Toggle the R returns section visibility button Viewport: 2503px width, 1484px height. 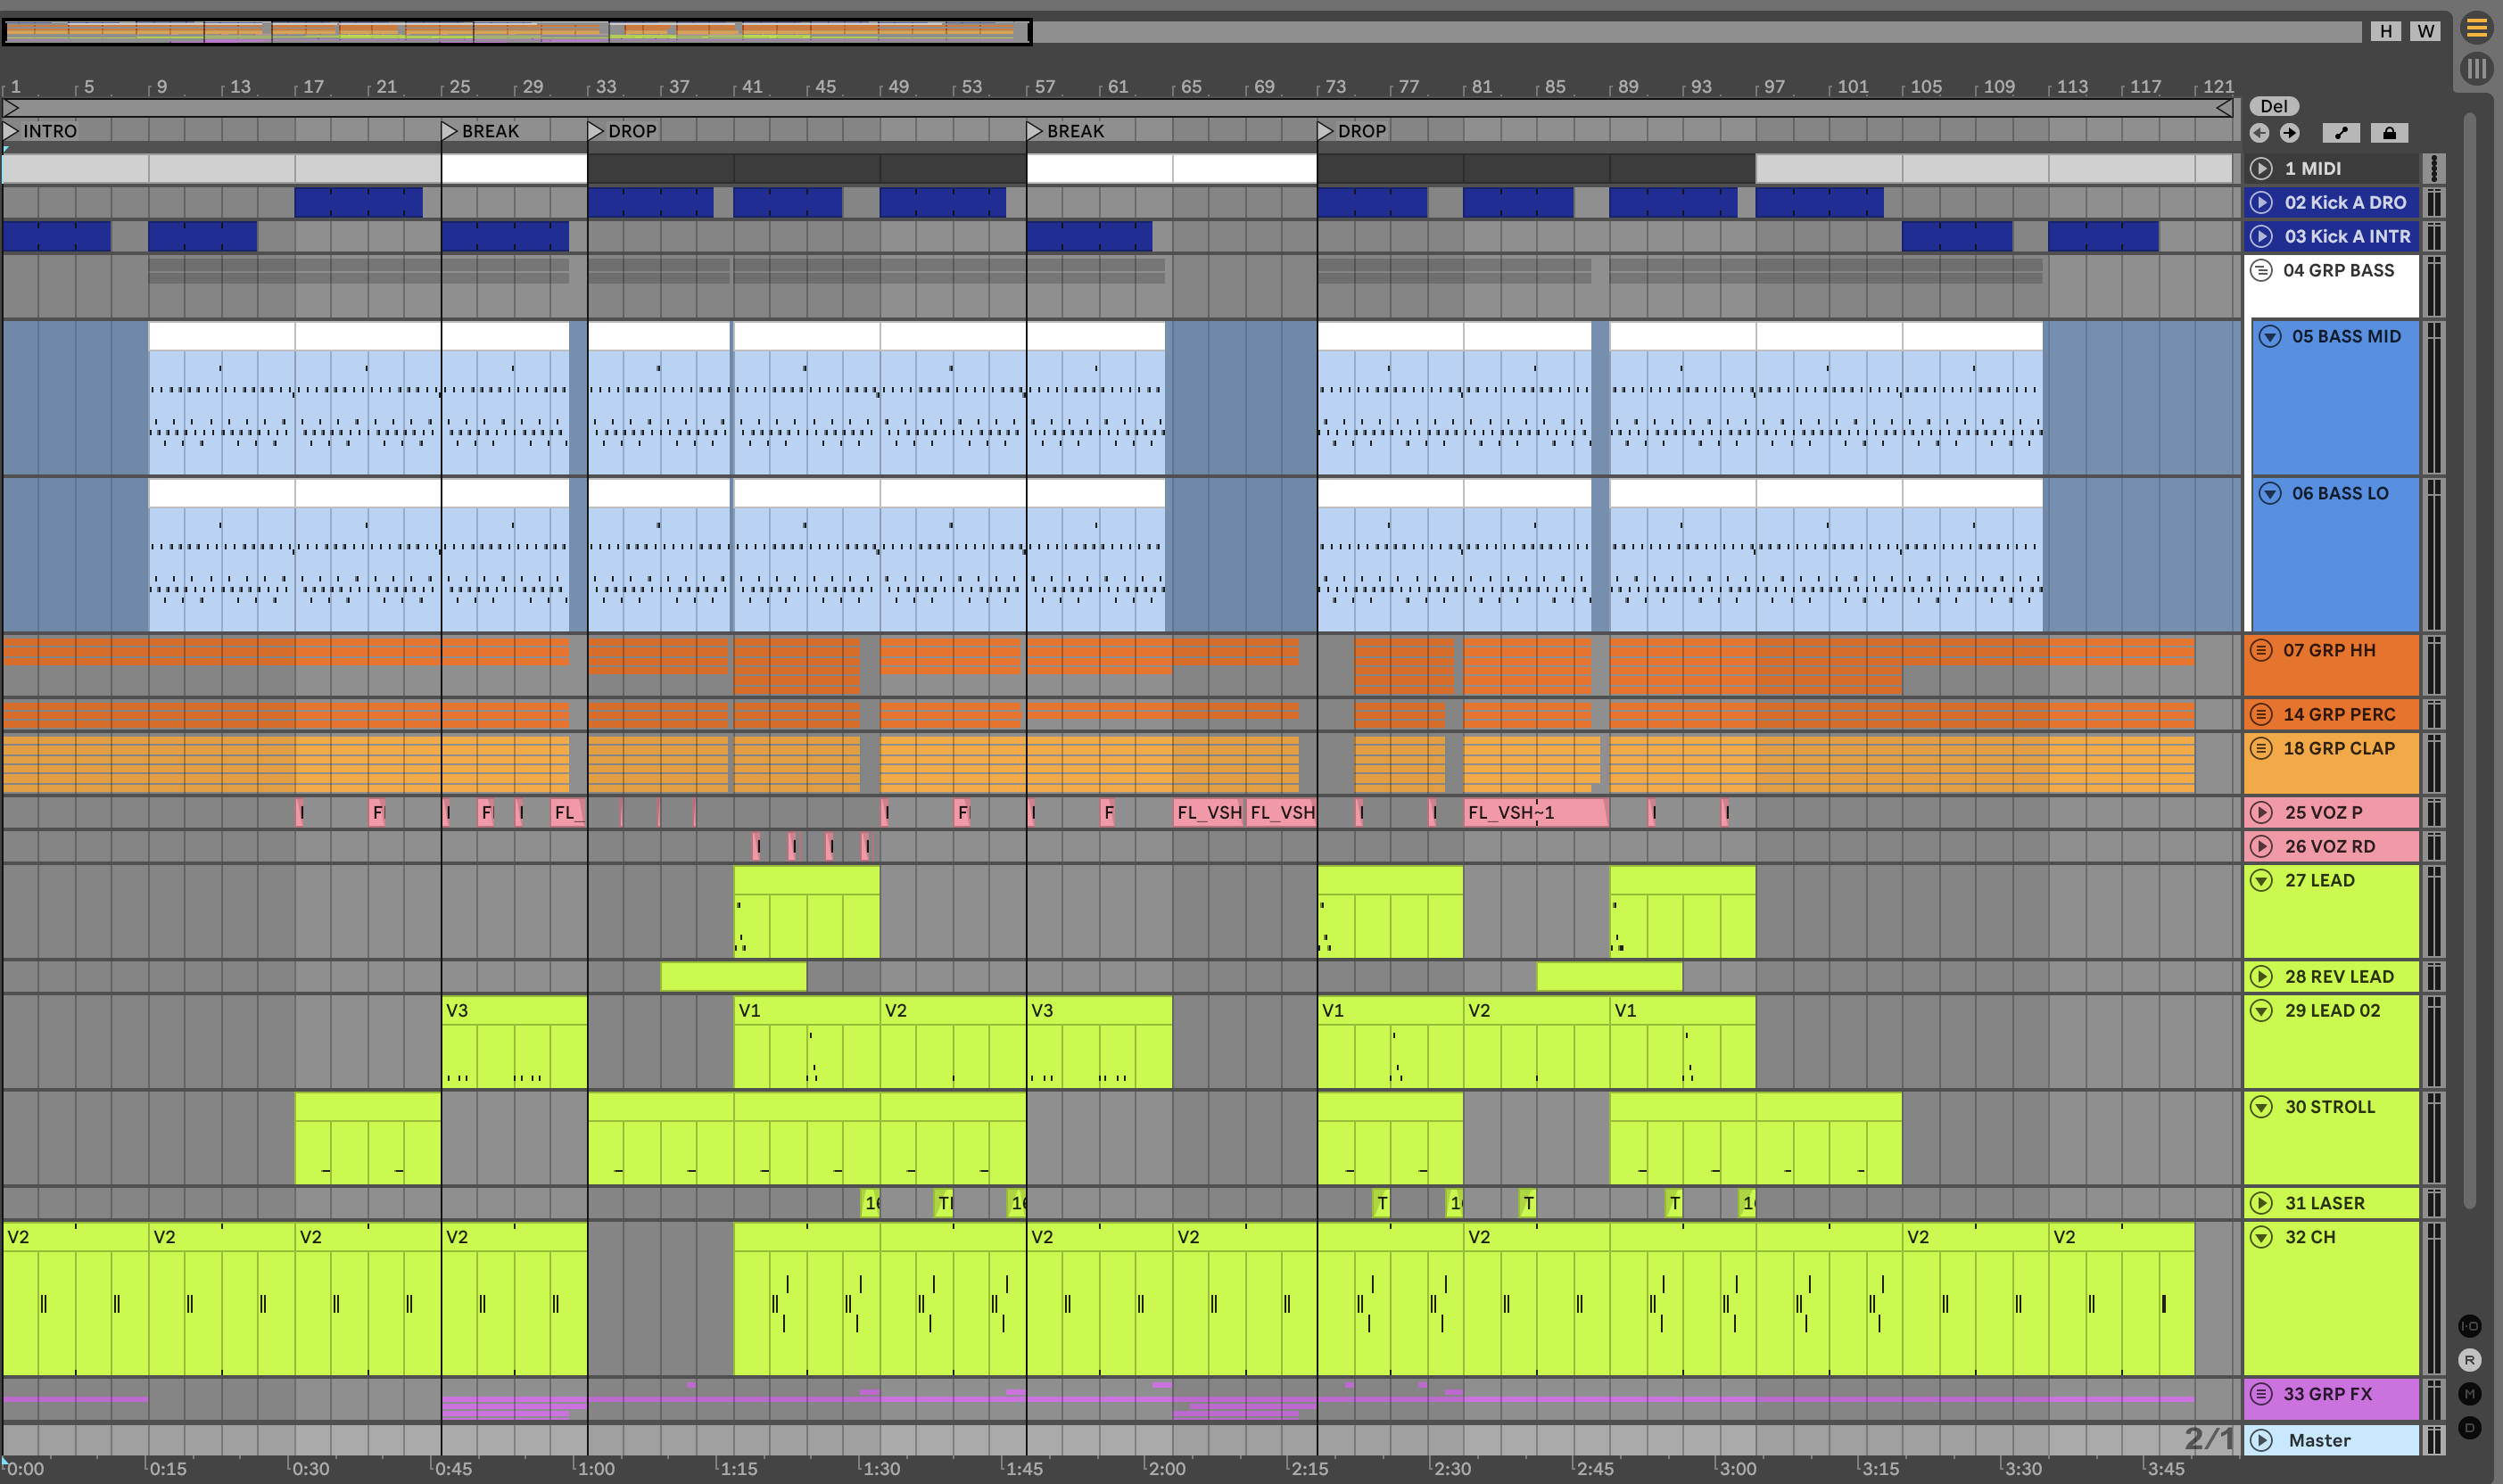coord(2469,1360)
